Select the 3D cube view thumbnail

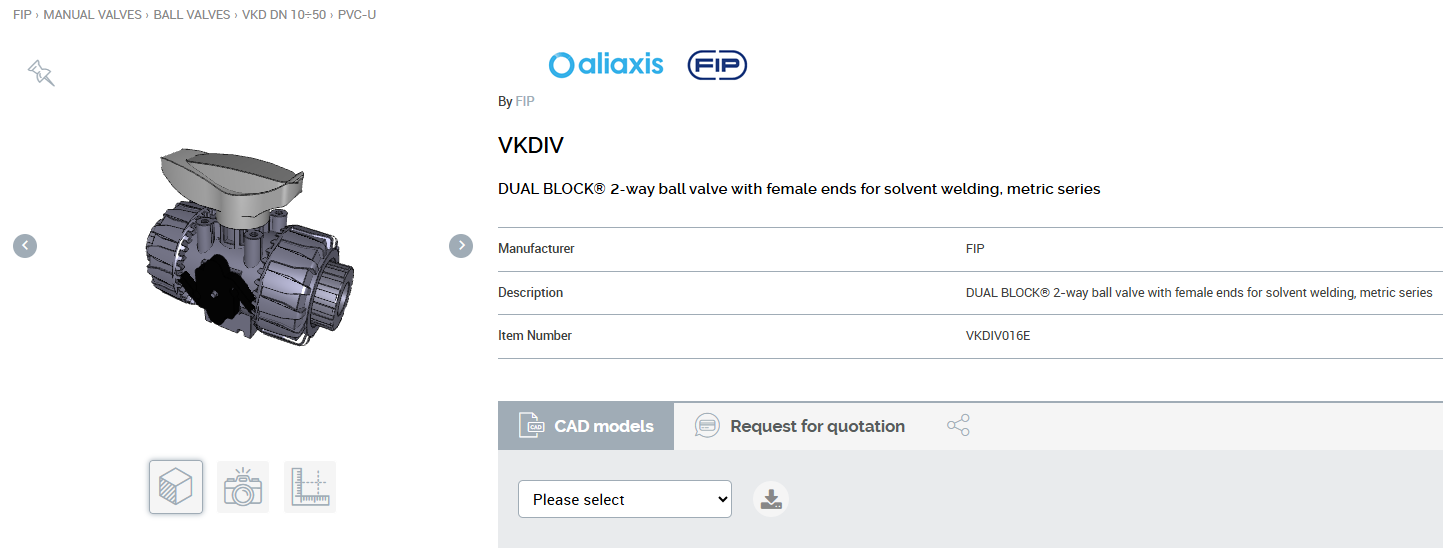(176, 487)
